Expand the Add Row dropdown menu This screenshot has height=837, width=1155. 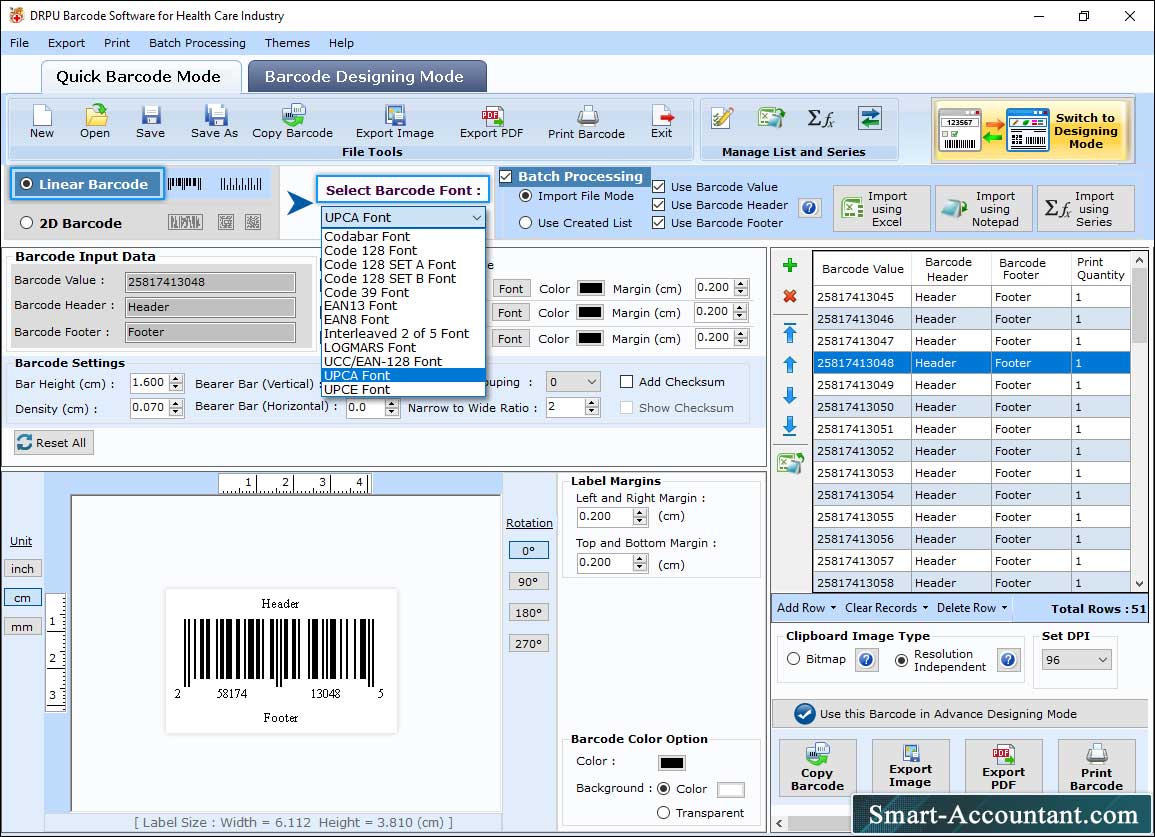pyautogui.click(x=807, y=609)
